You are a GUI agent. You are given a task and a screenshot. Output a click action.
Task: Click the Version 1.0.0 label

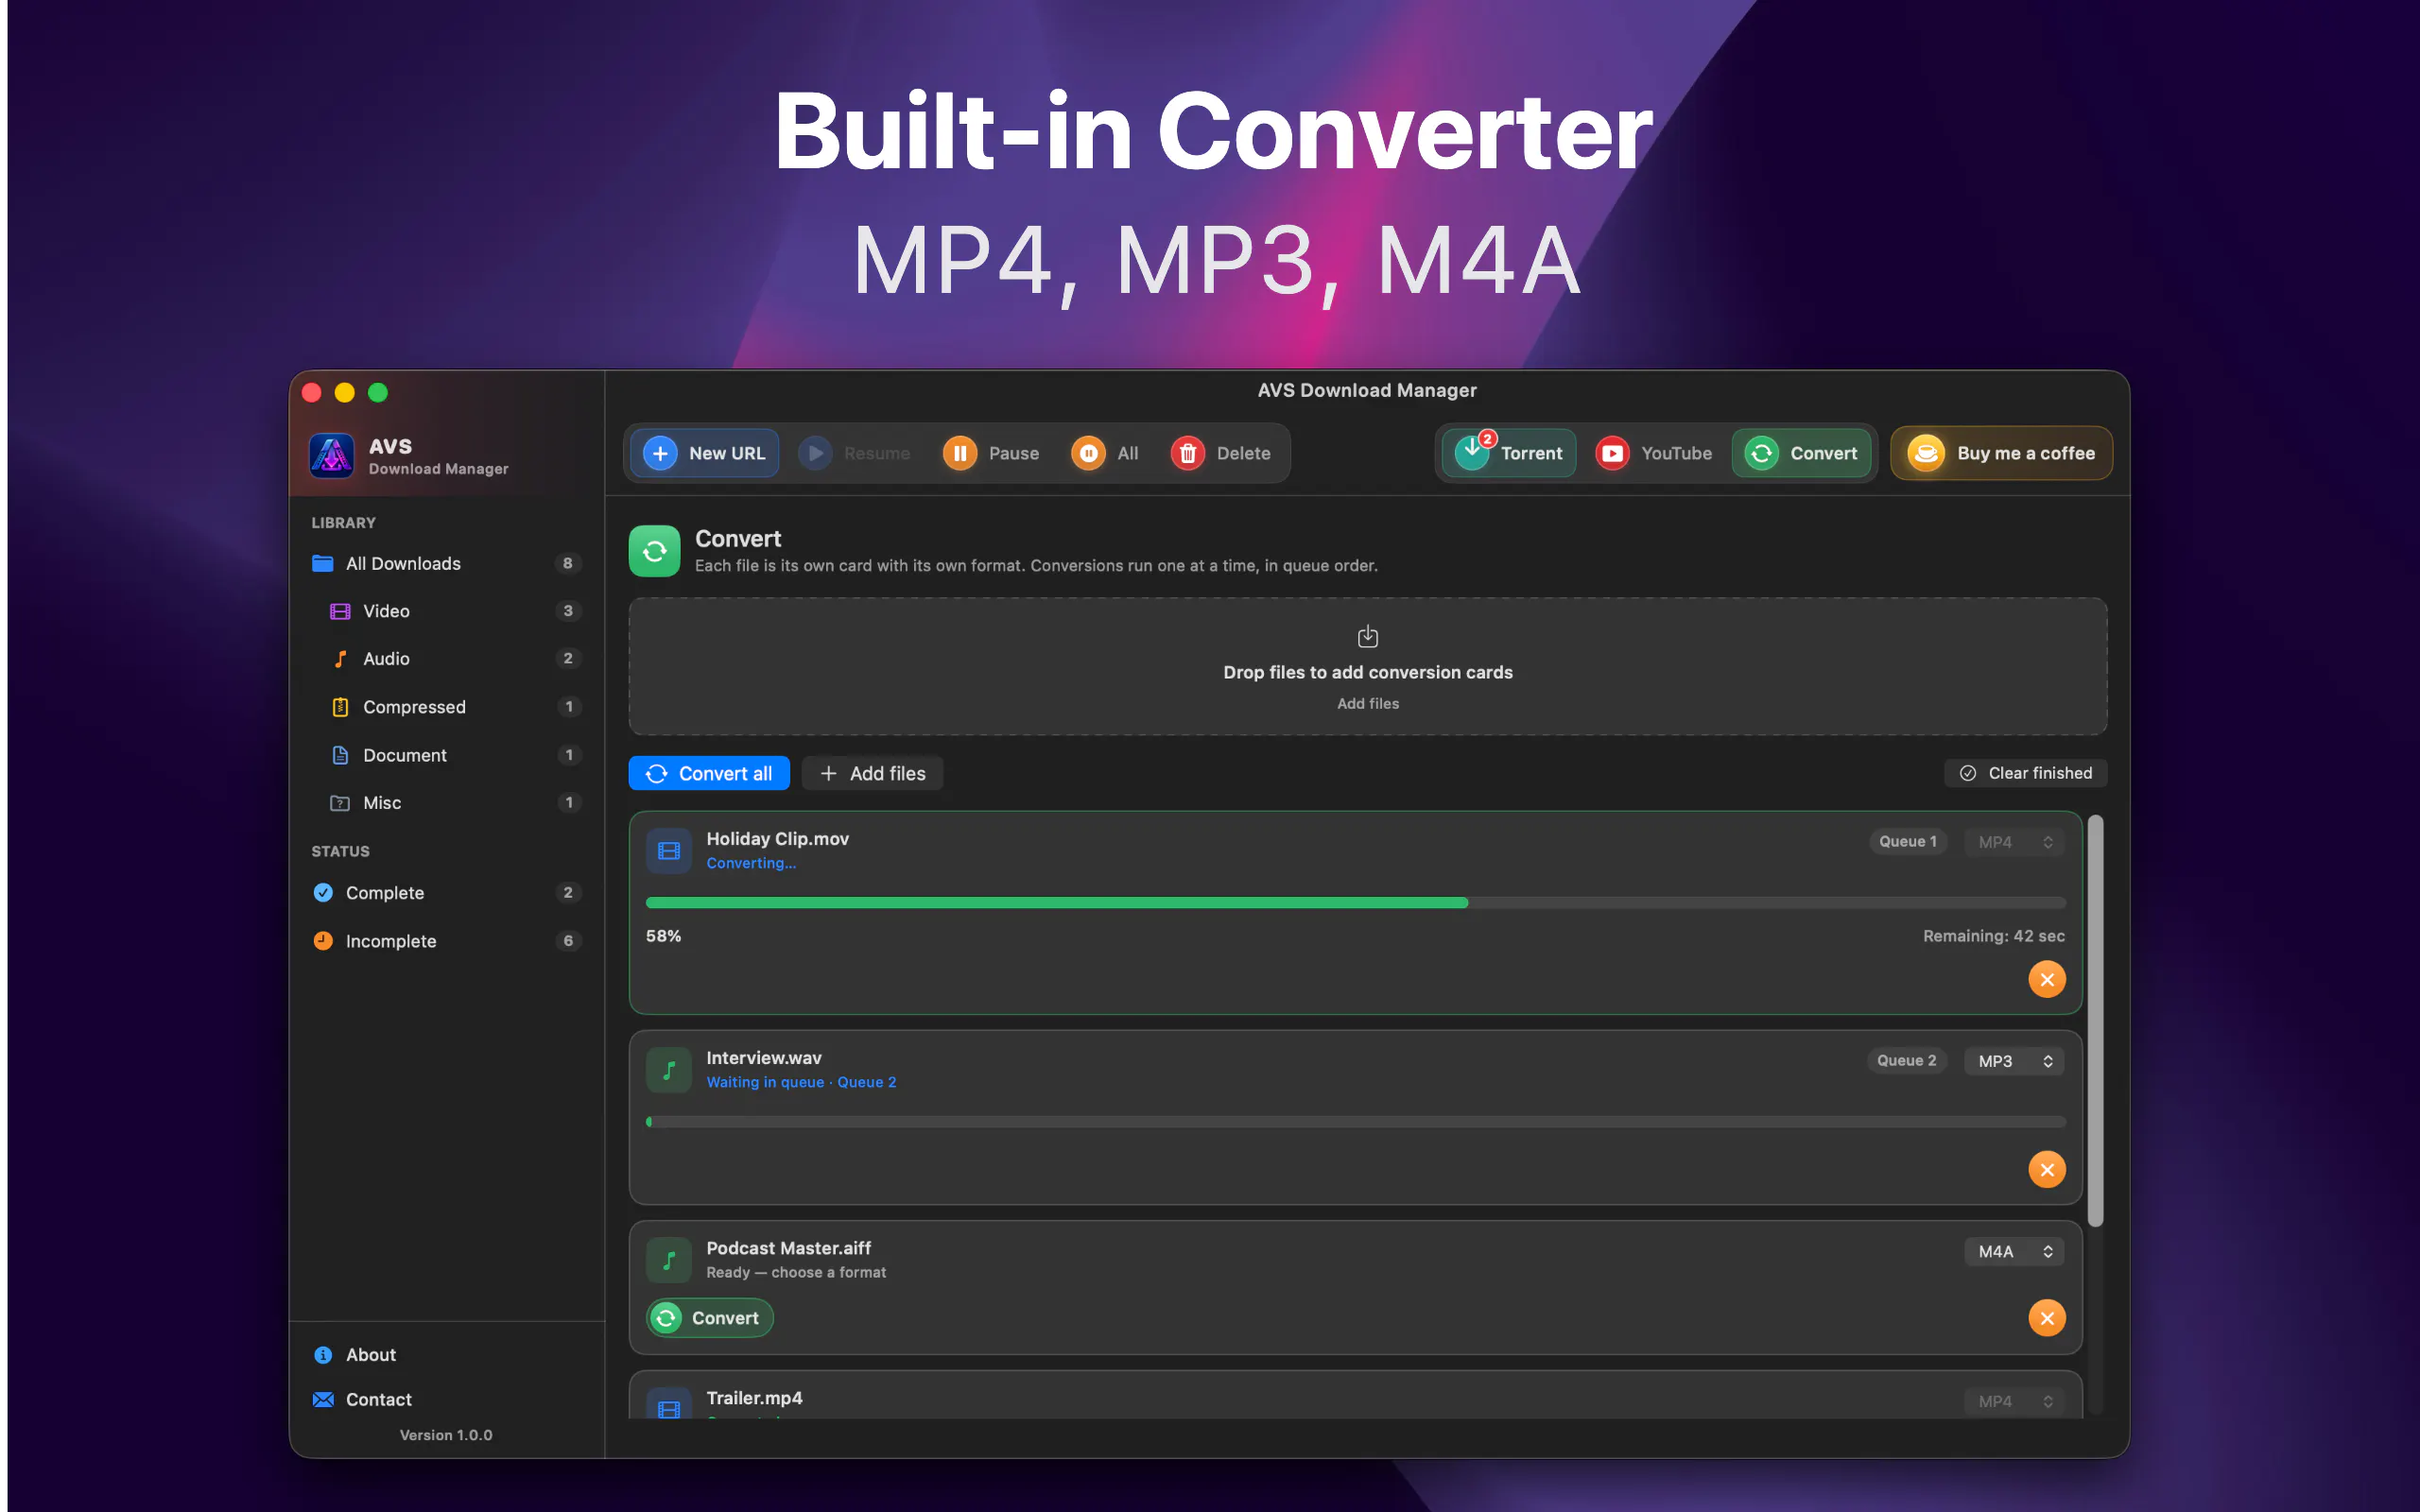446,1435
